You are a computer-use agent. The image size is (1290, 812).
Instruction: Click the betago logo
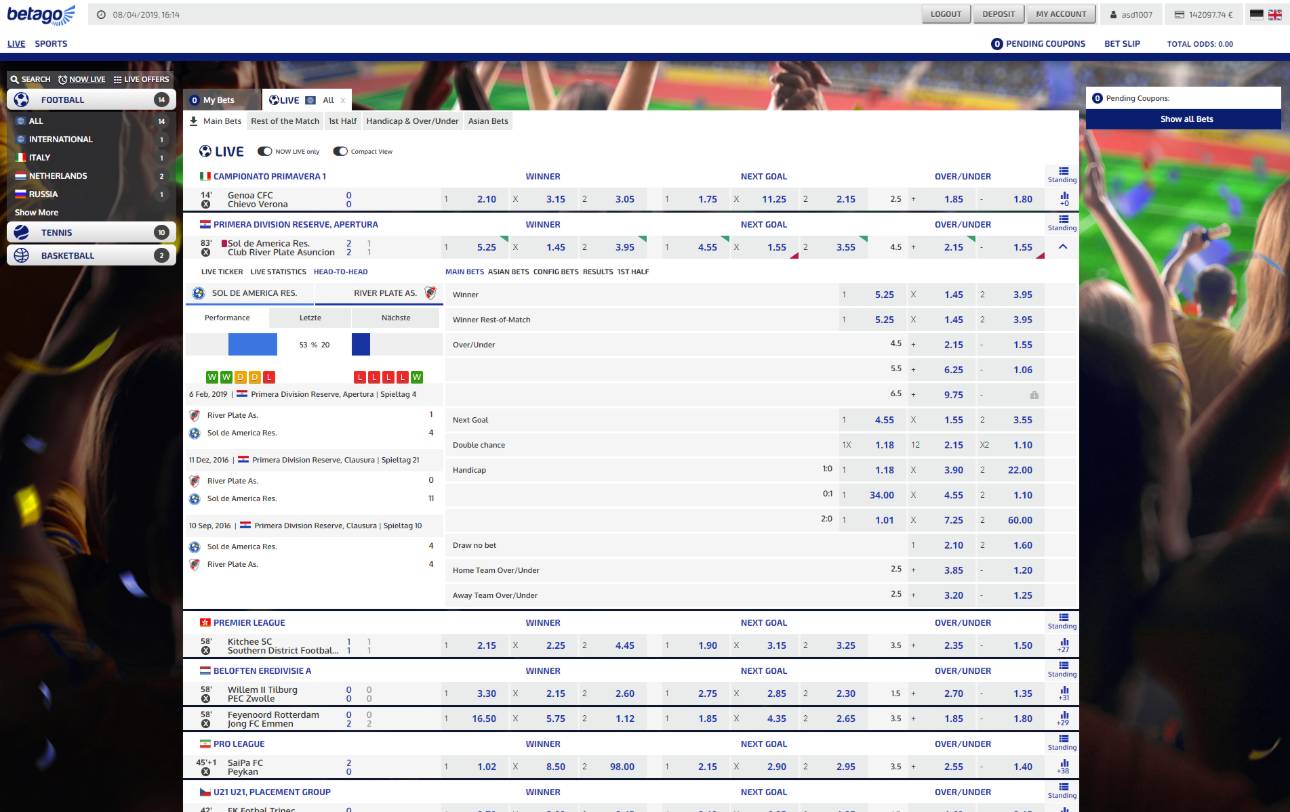(x=41, y=14)
